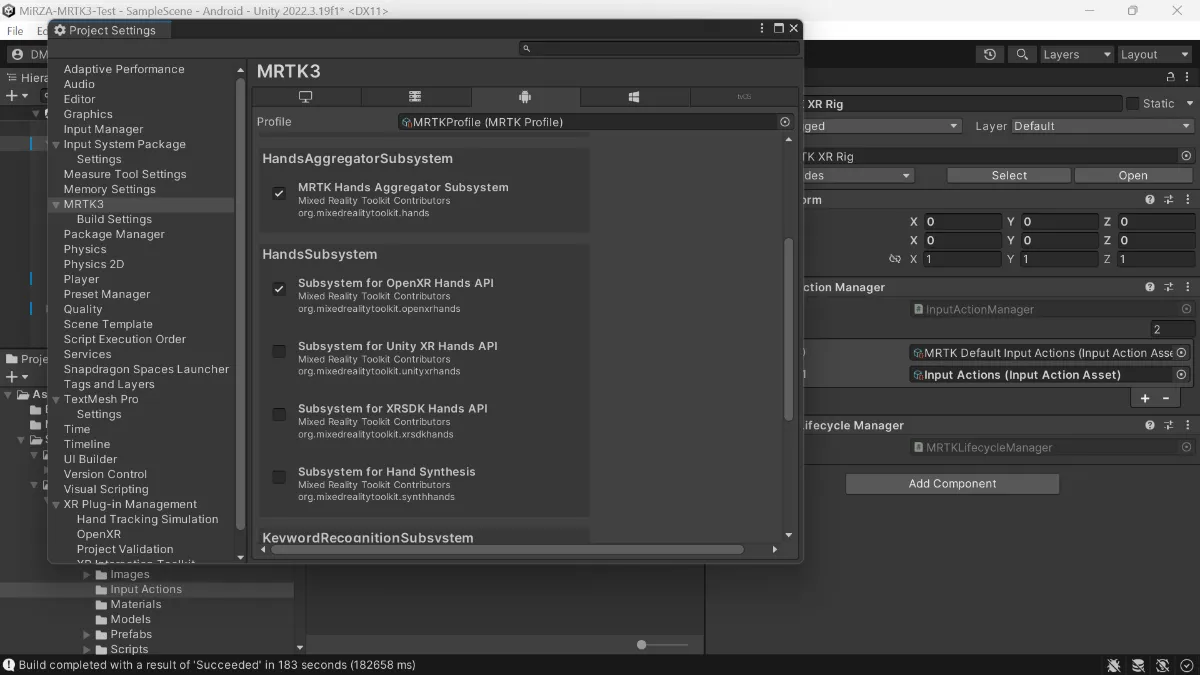Toggle the Inspector lock icon
Viewport: 1200px width, 675px height.
click(x=1171, y=78)
